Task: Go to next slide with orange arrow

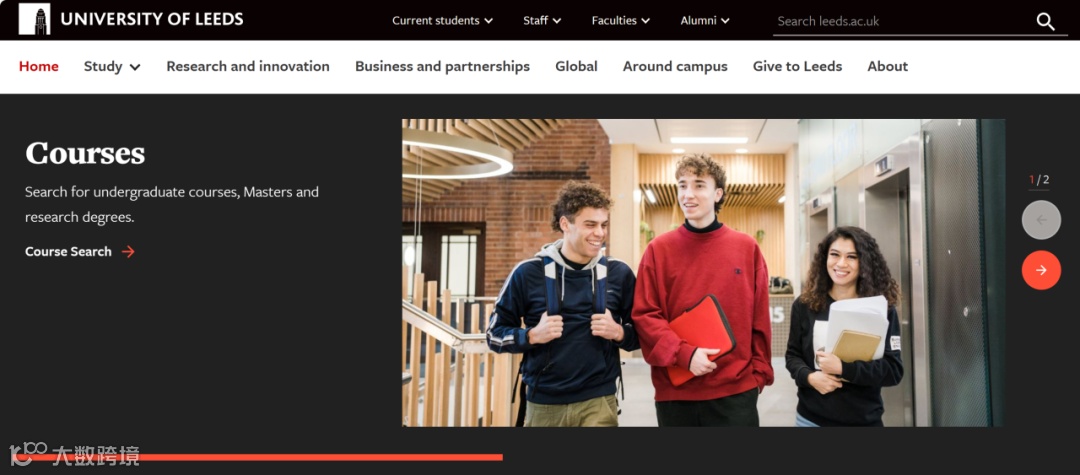Action: tap(1041, 270)
